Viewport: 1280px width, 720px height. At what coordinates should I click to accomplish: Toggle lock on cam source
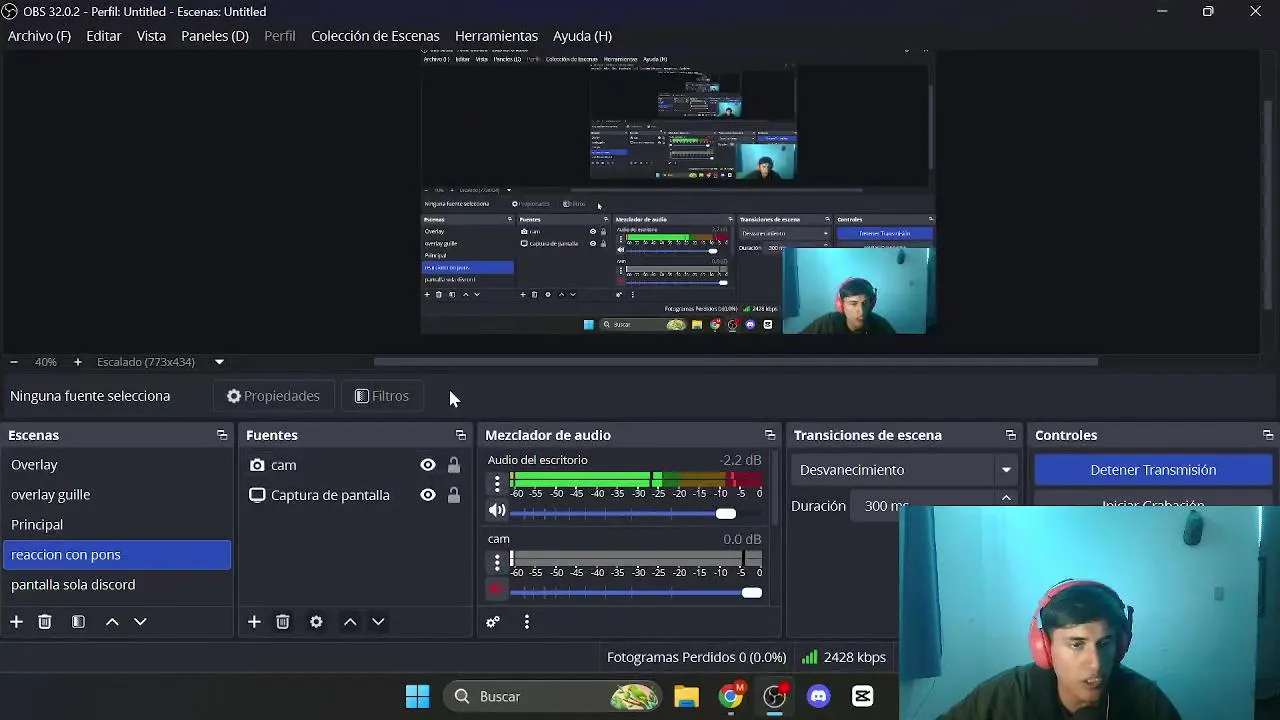point(454,465)
